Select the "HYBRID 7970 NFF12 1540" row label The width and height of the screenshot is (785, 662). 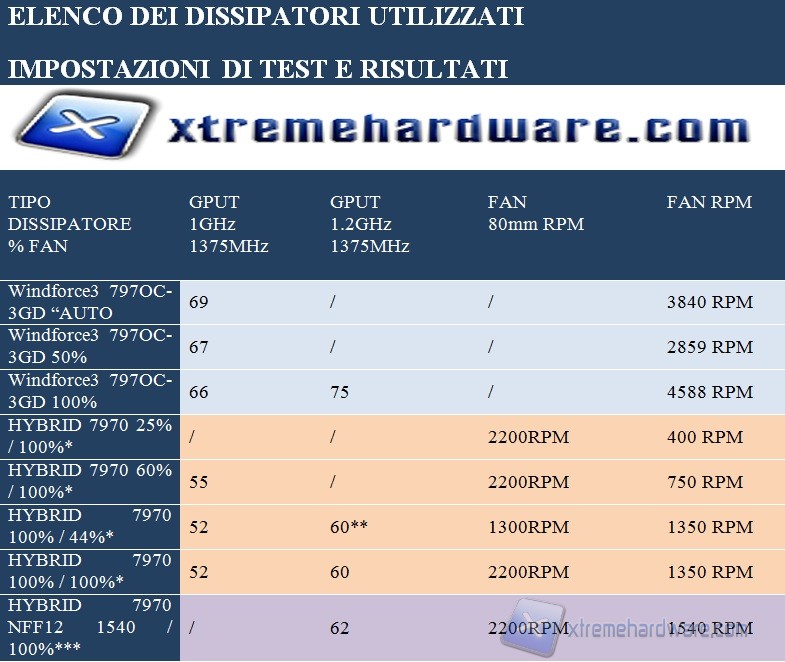pos(90,627)
